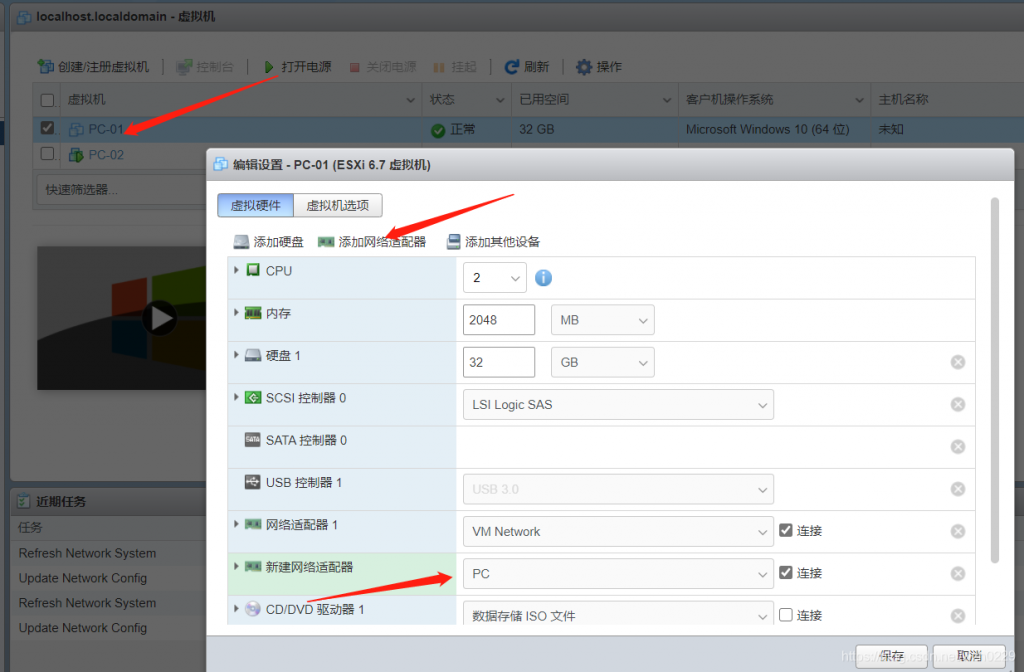Play the PC-01 console preview thumbnail
Image resolution: width=1024 pixels, height=672 pixels.
pyautogui.click(x=159, y=319)
